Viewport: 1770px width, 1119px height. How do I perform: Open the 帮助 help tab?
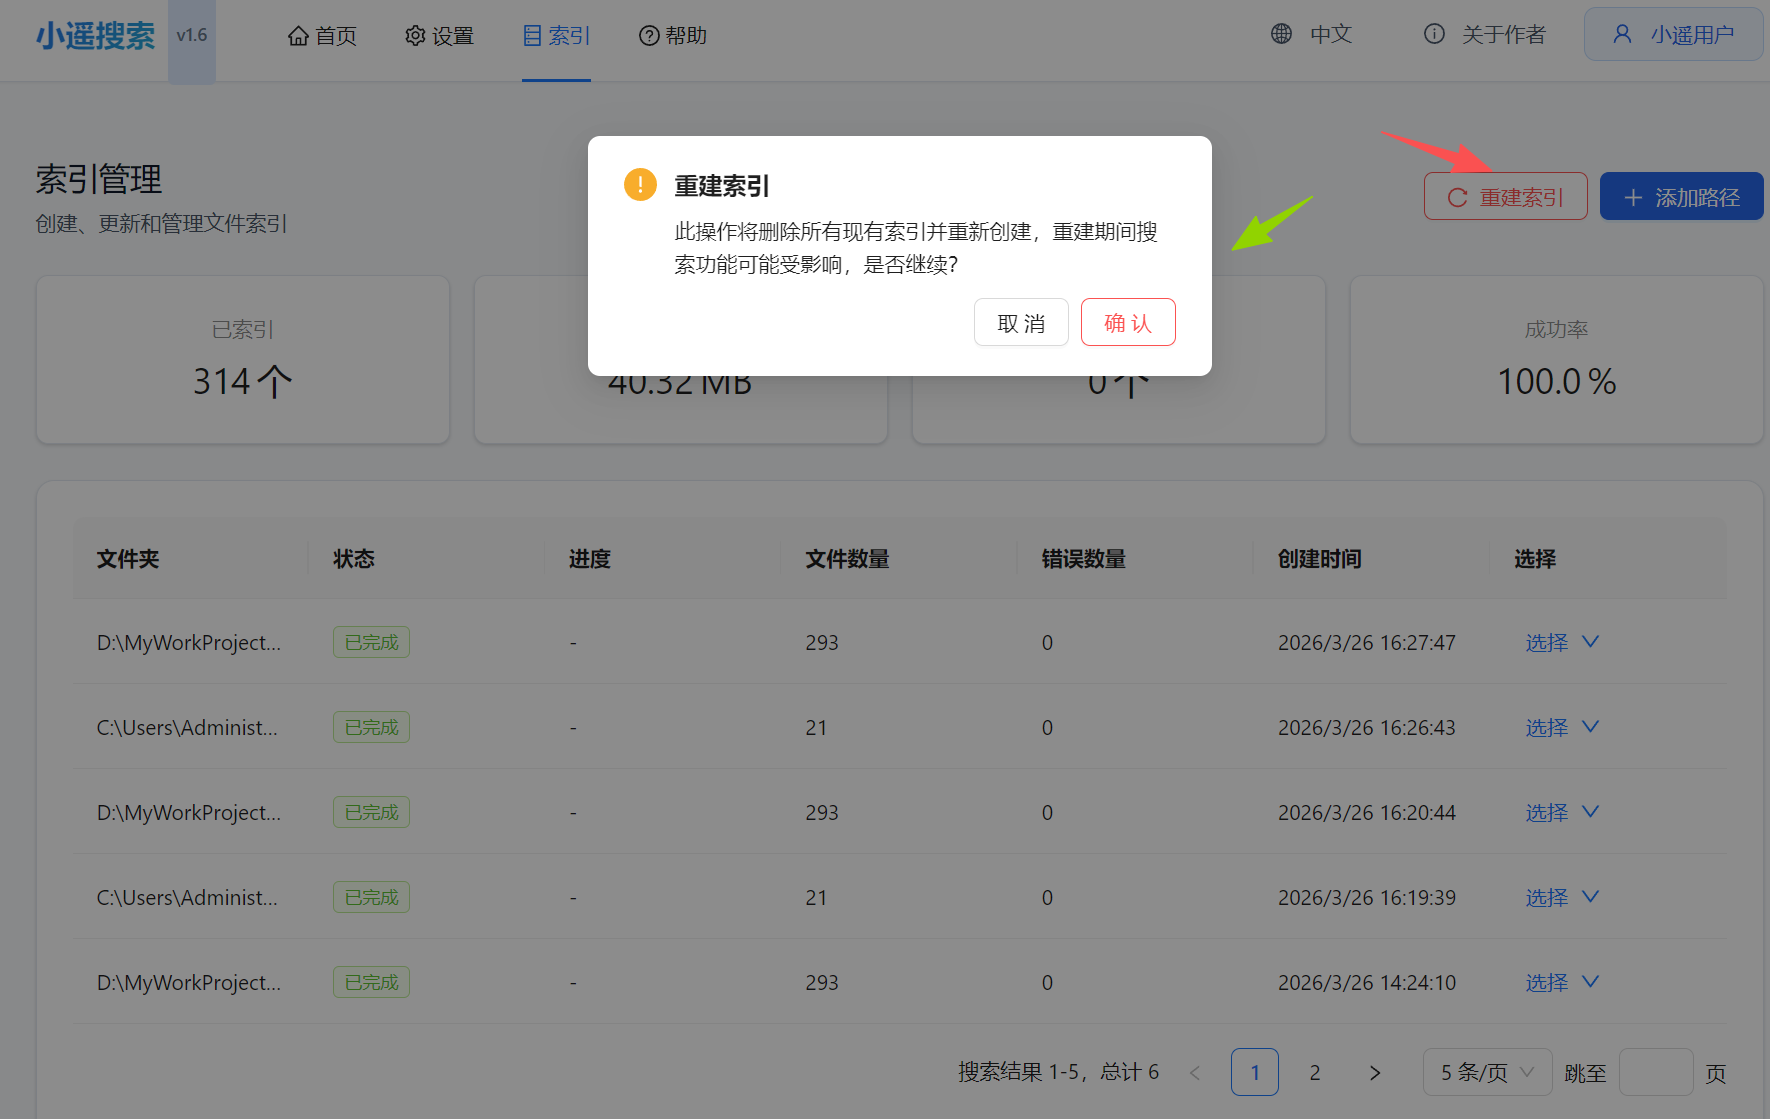[673, 36]
